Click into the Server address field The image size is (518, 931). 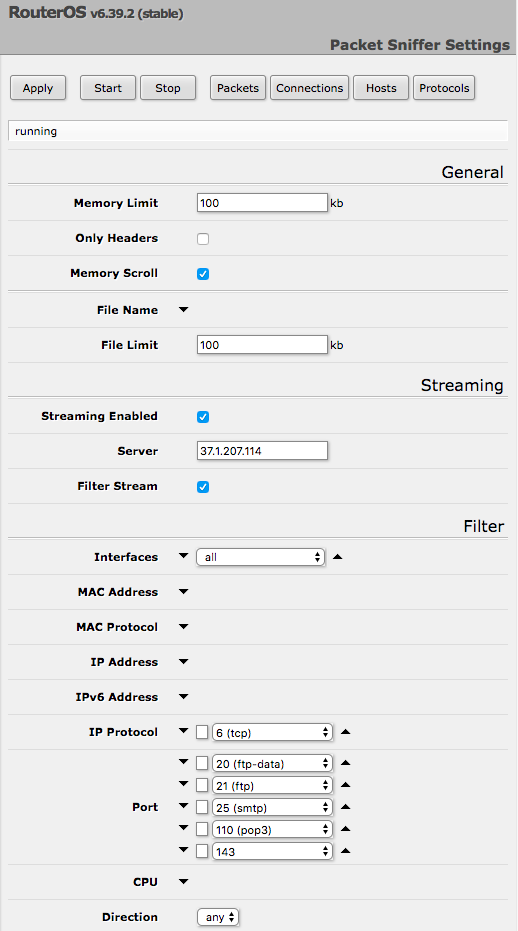click(262, 451)
